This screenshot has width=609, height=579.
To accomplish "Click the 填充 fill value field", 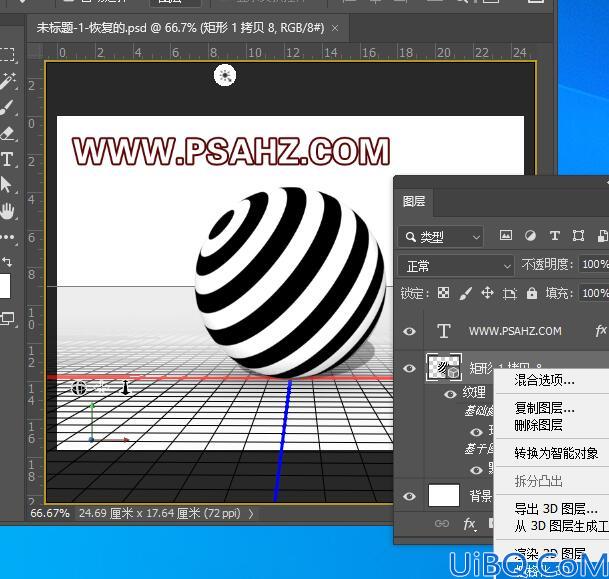I will 594,293.
